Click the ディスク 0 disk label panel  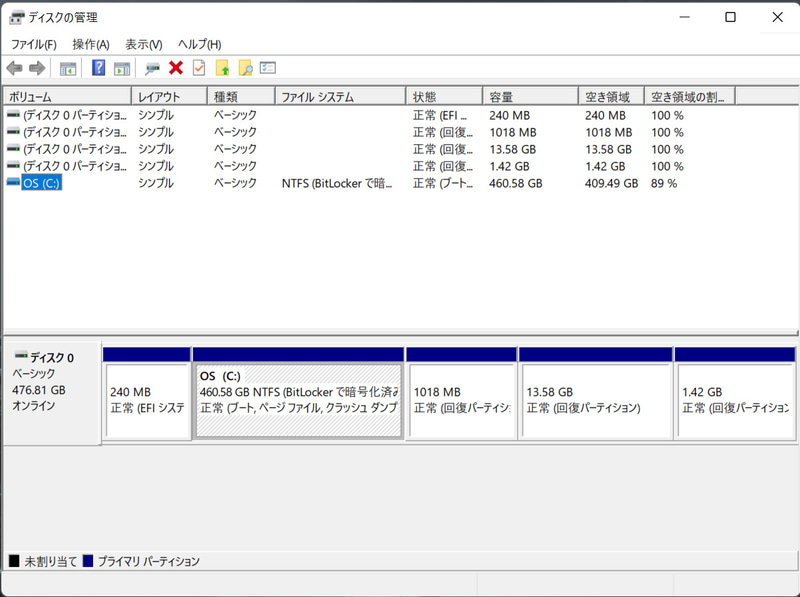[52, 390]
